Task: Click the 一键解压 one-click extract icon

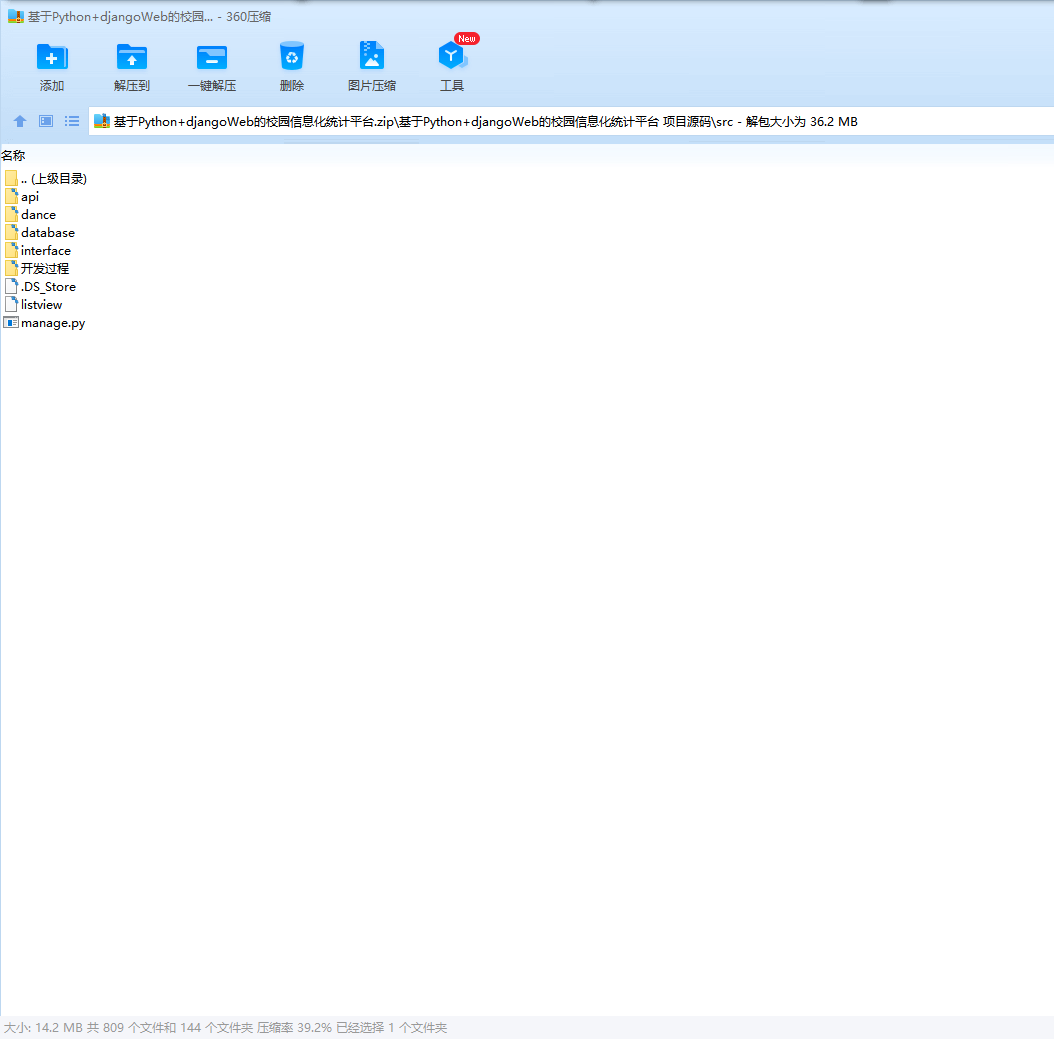Action: [212, 57]
